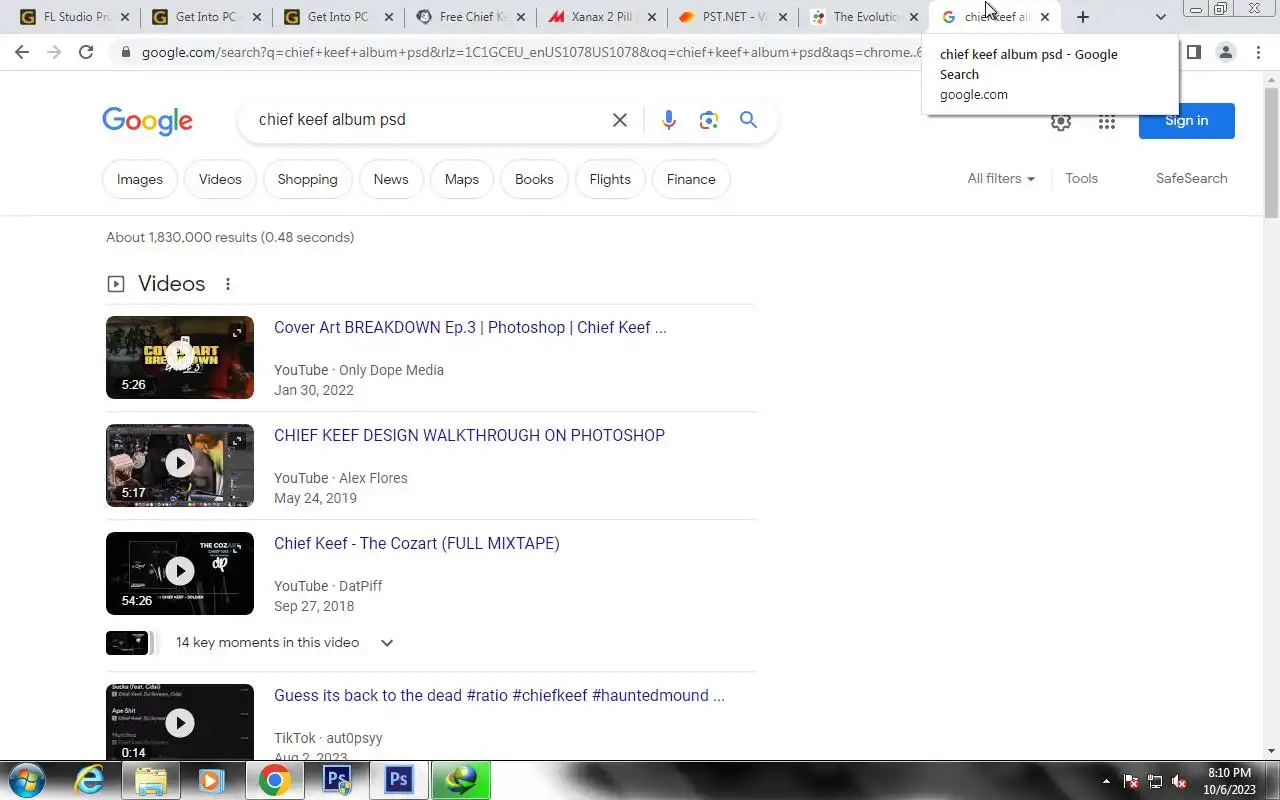Play the 54:26 Cozart mixtape thumbnail

(180, 573)
